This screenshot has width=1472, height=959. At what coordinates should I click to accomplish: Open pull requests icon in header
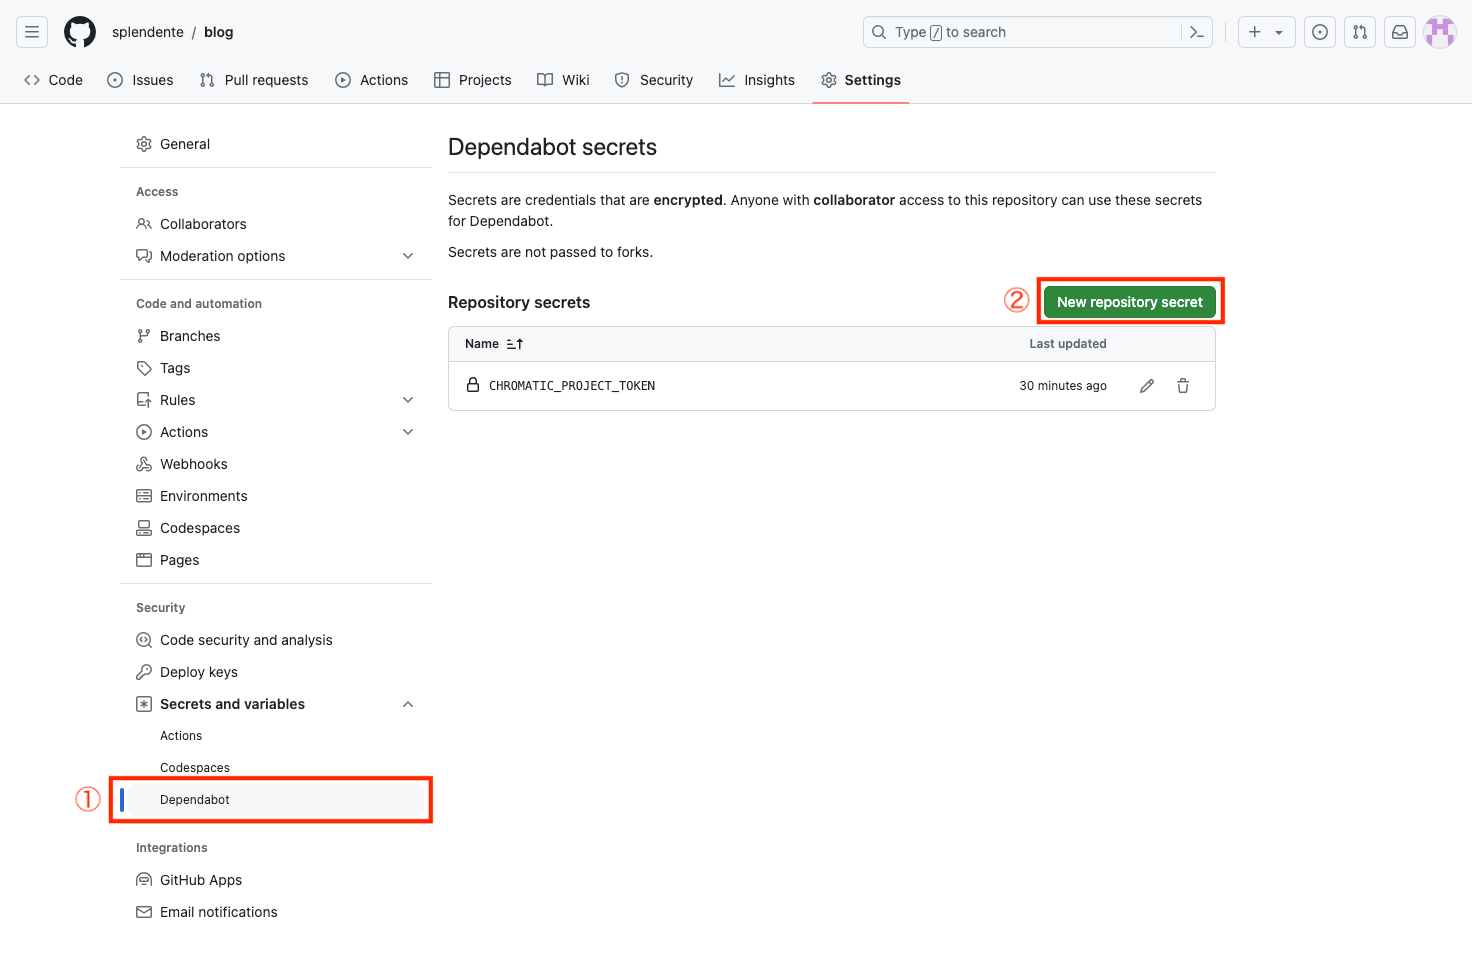1360,32
